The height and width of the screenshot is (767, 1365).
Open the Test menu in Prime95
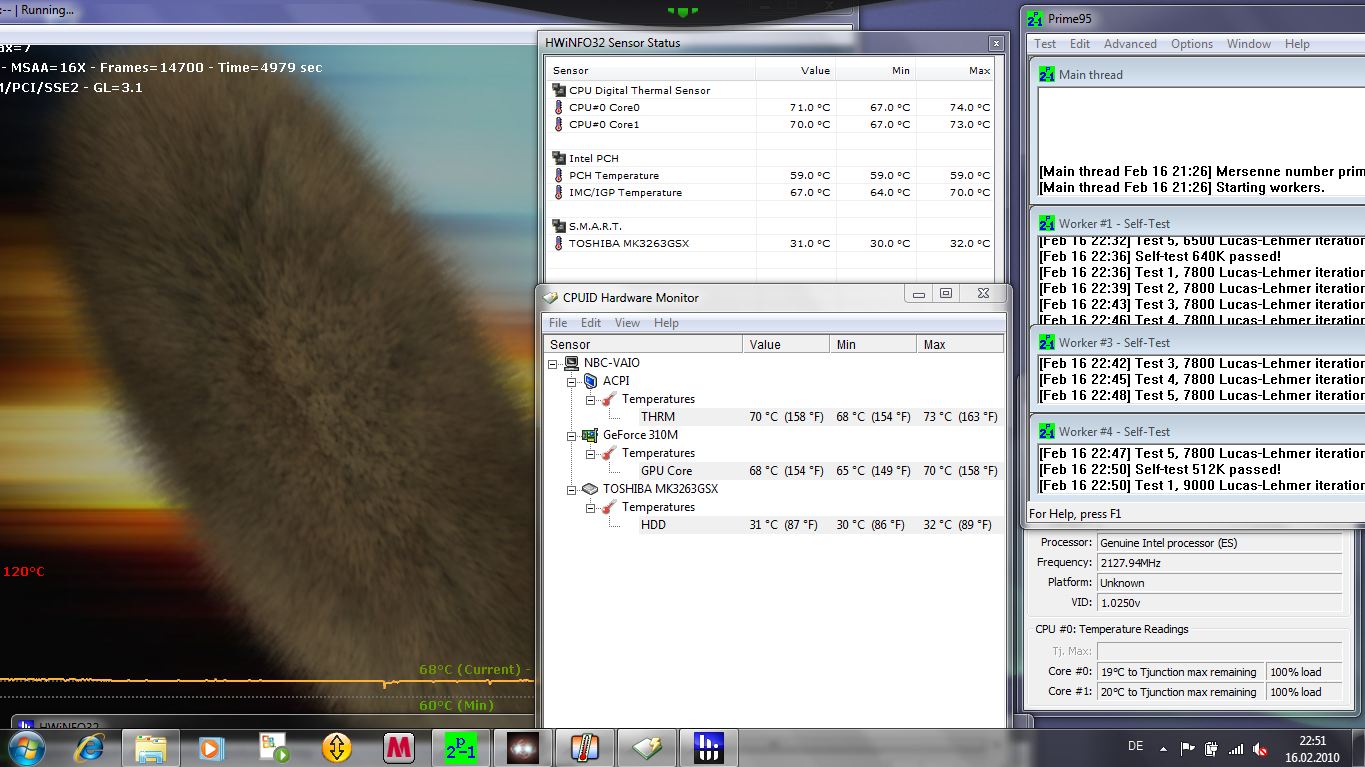pyautogui.click(x=1045, y=44)
